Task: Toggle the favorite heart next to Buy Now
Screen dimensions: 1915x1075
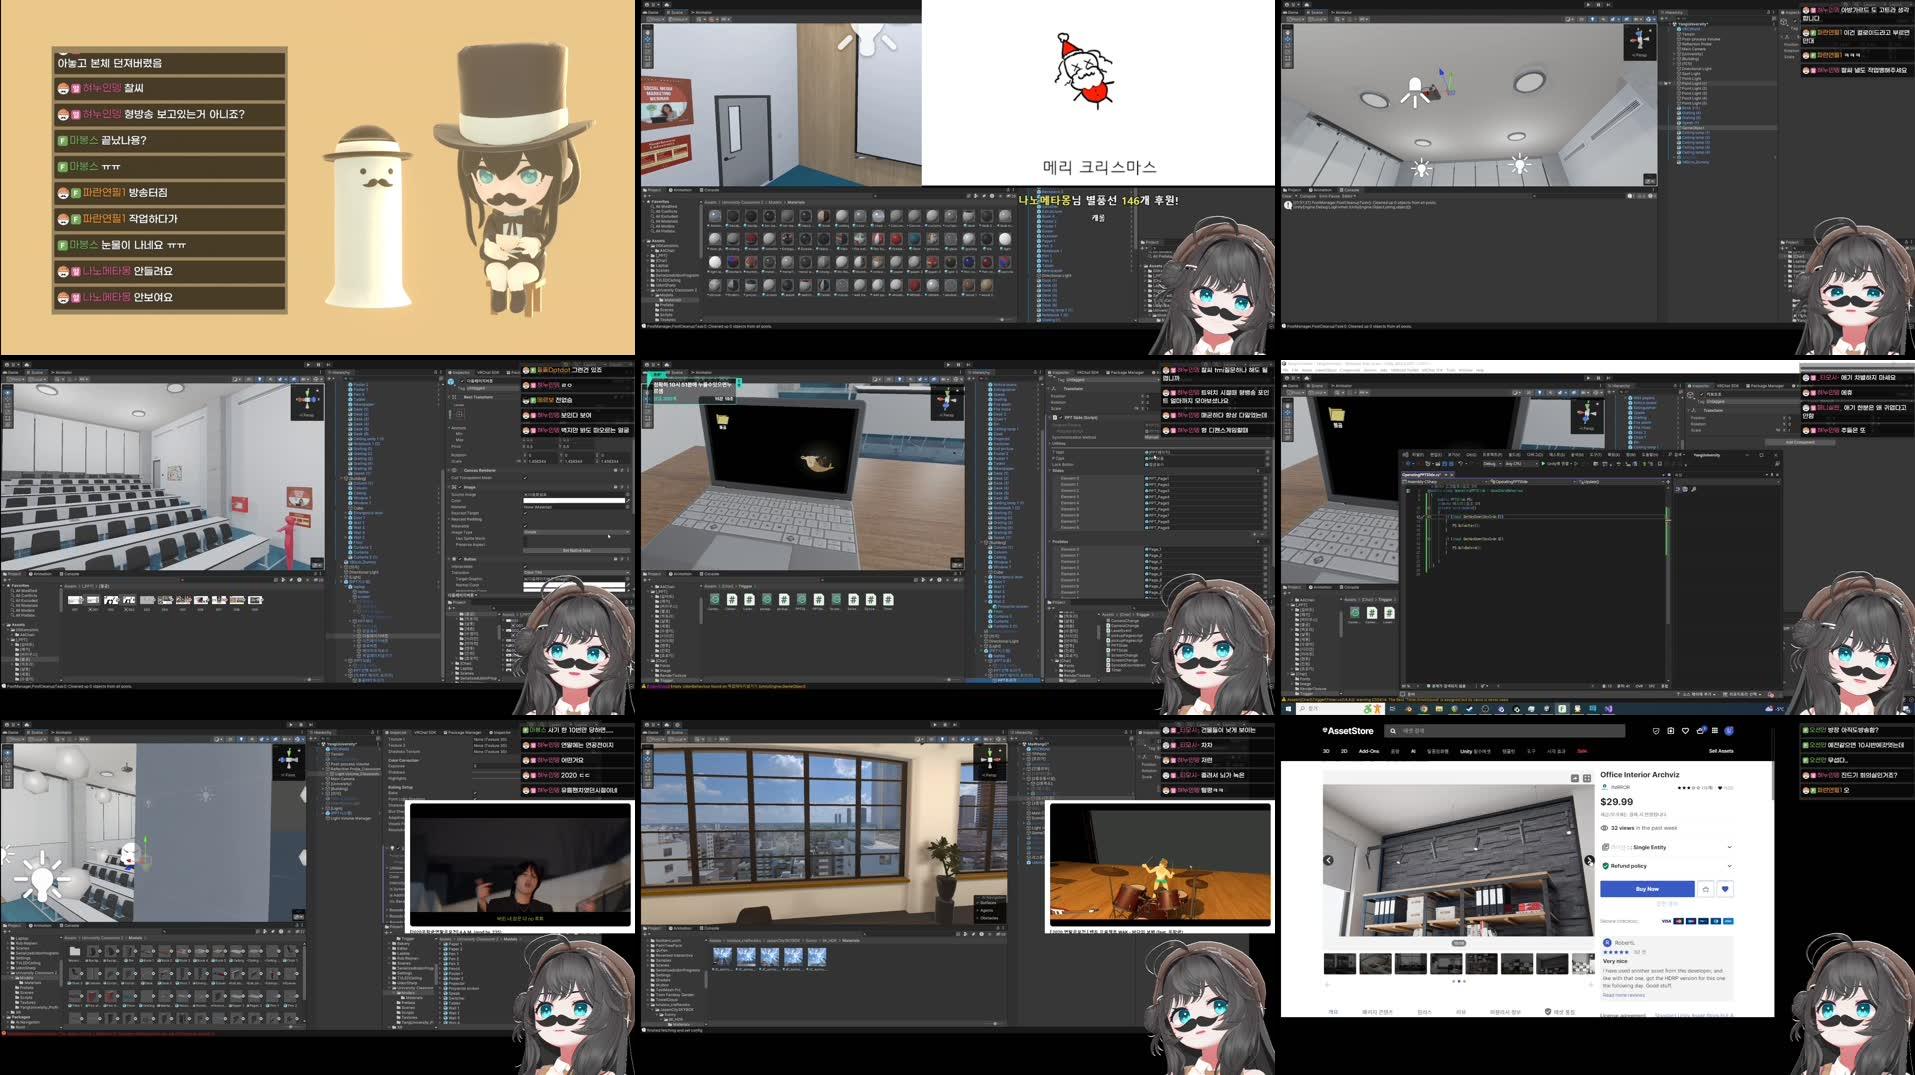Action: (x=1725, y=889)
